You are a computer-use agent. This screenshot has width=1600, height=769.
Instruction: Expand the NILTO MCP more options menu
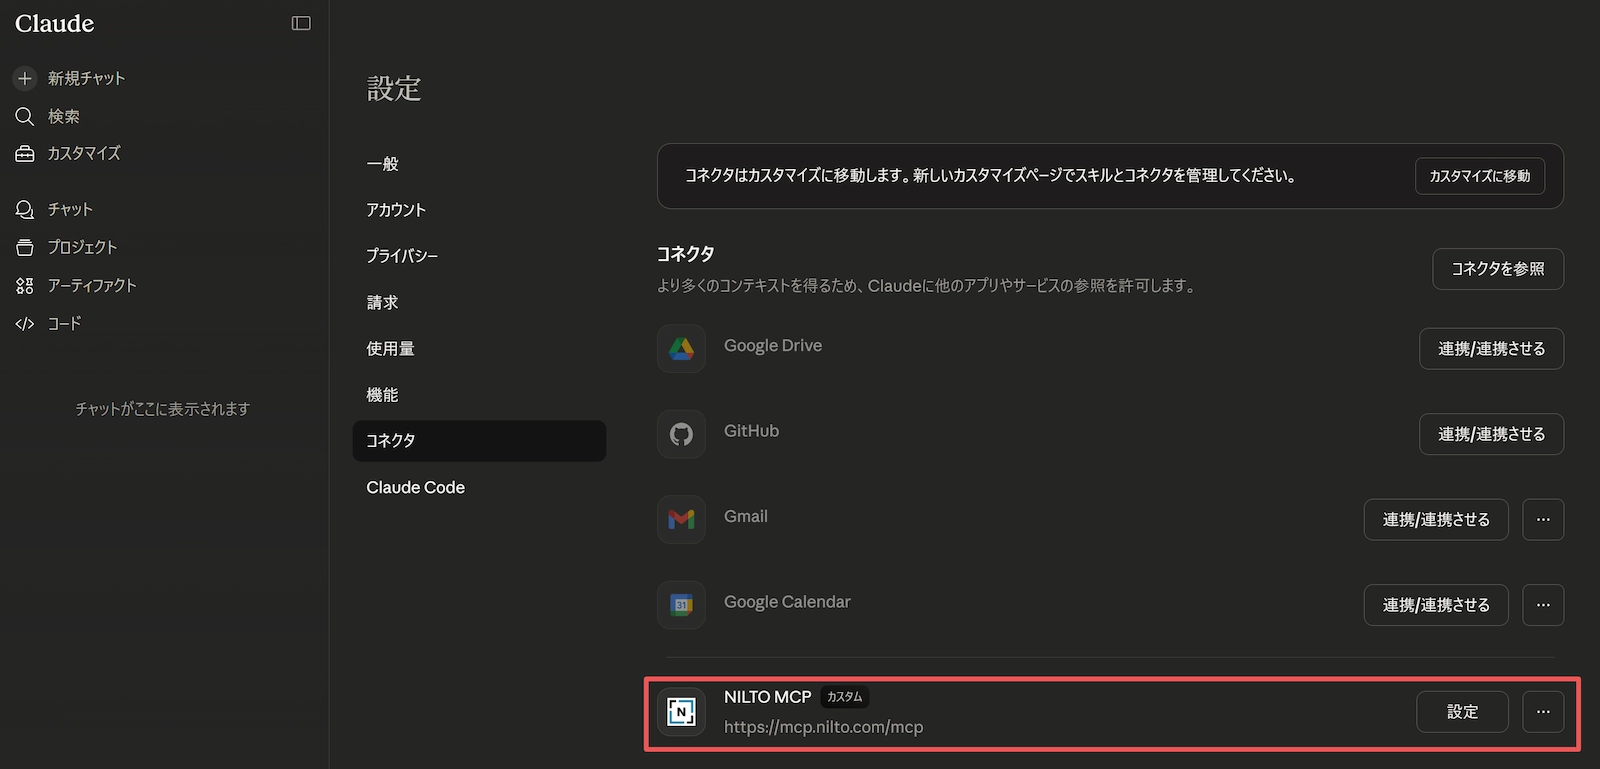pos(1542,712)
